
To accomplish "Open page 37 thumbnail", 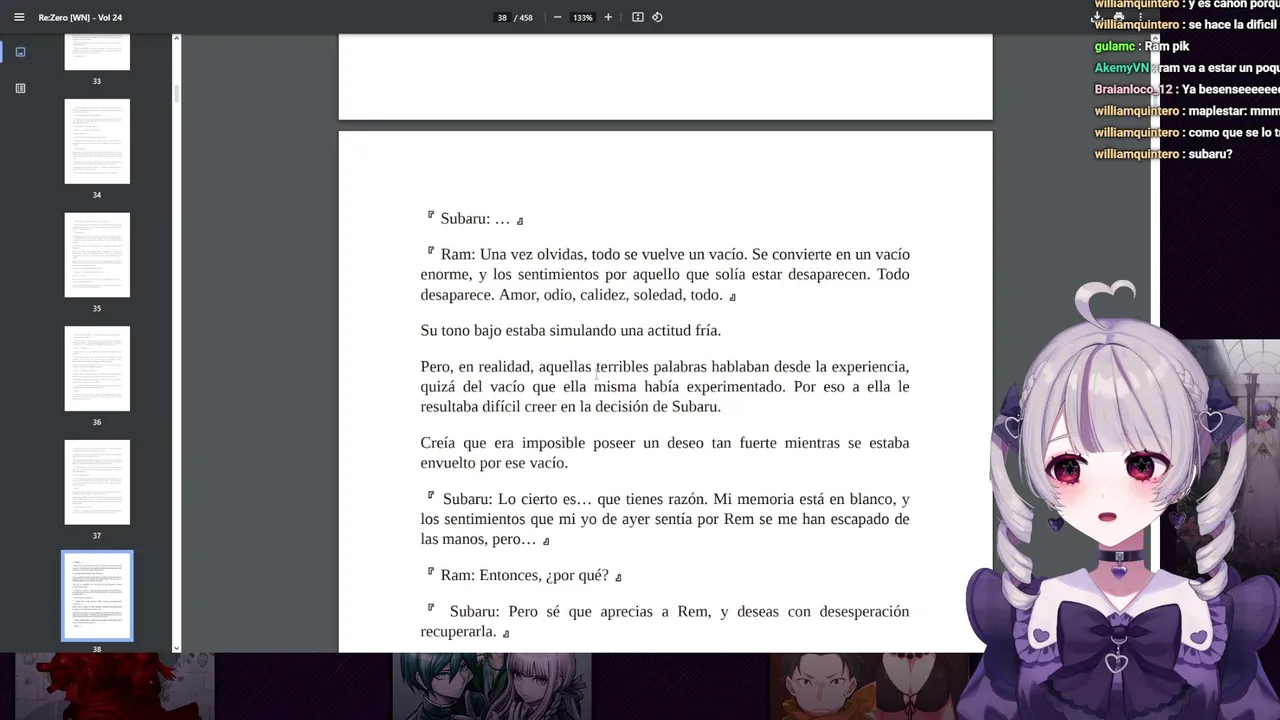I will tap(97, 482).
